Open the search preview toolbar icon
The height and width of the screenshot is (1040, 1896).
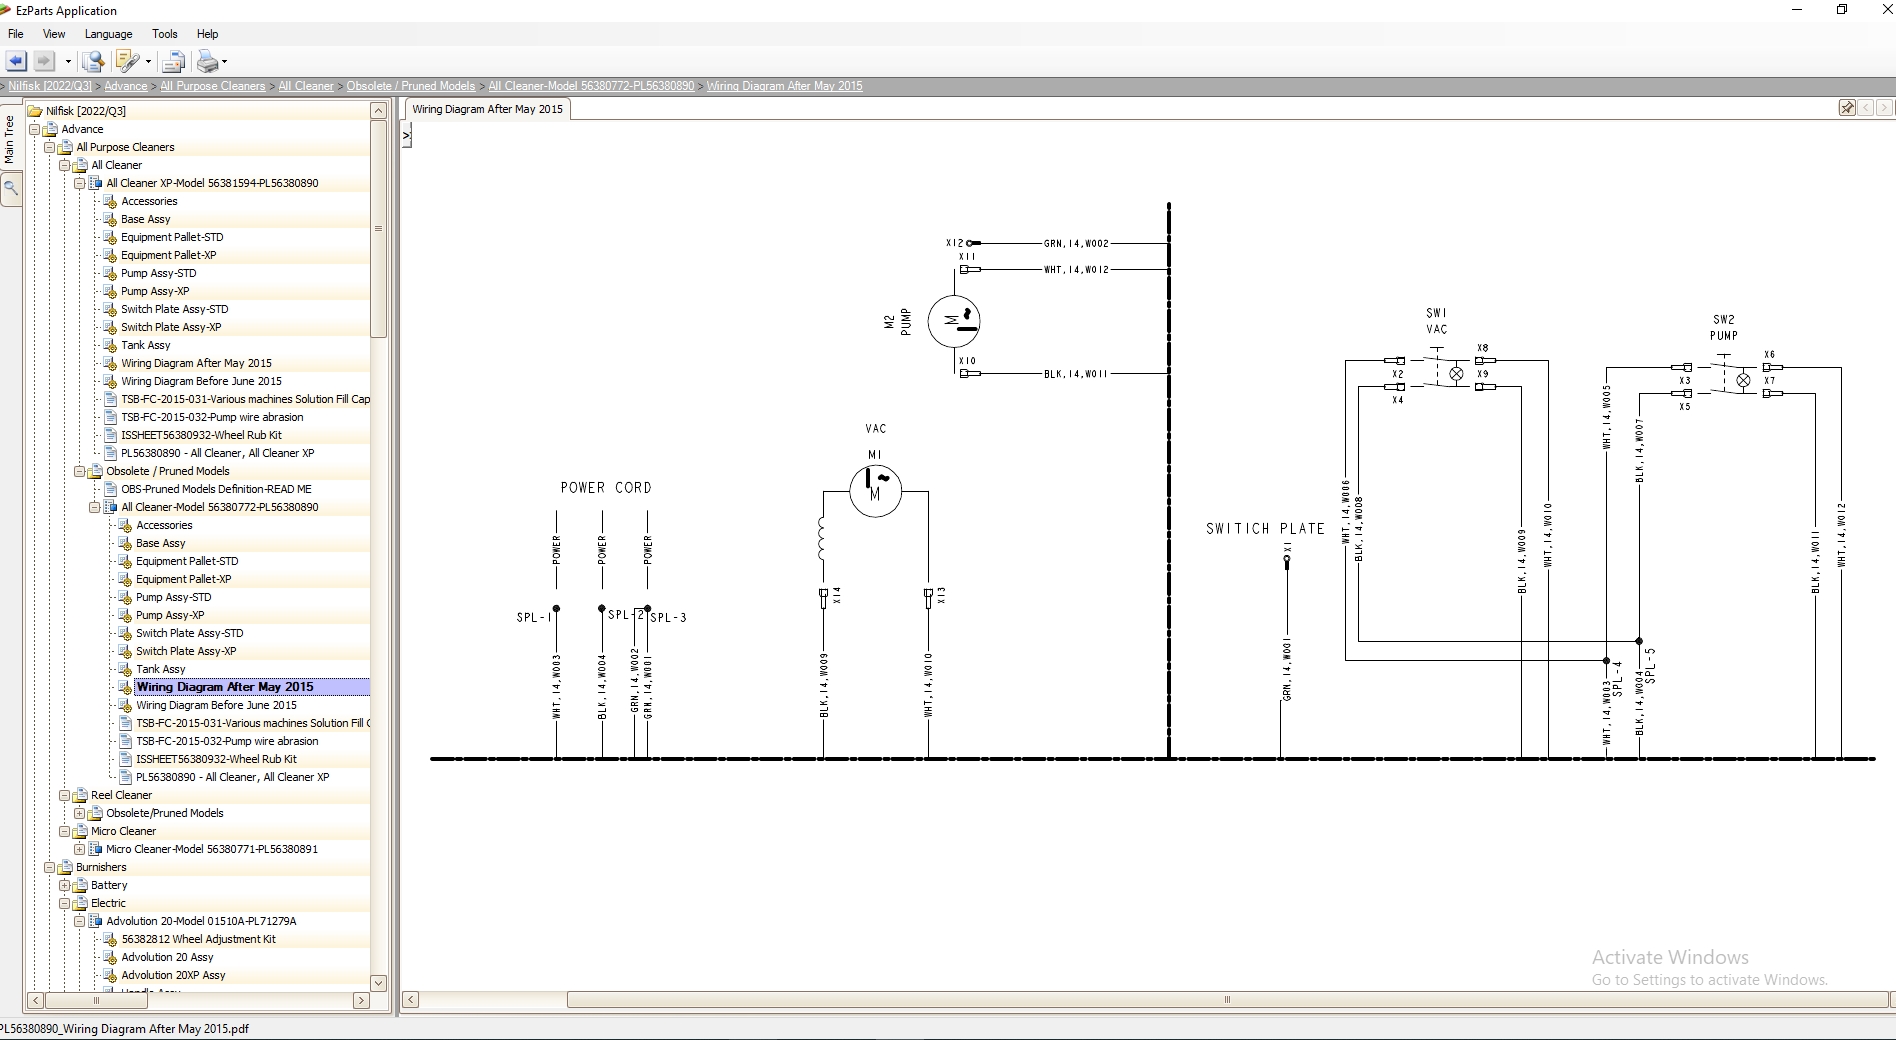(93, 61)
